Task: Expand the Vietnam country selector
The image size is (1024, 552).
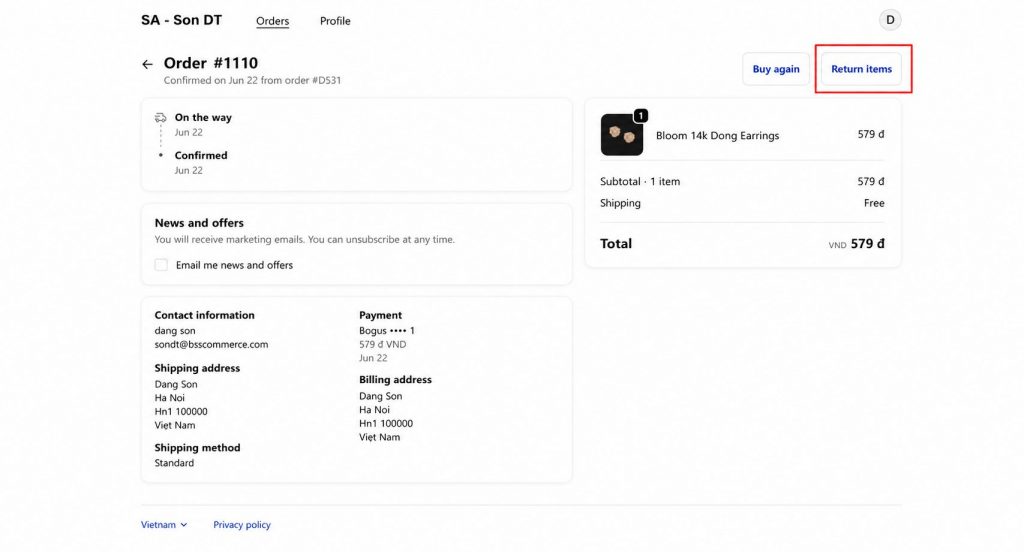Action: (x=164, y=525)
